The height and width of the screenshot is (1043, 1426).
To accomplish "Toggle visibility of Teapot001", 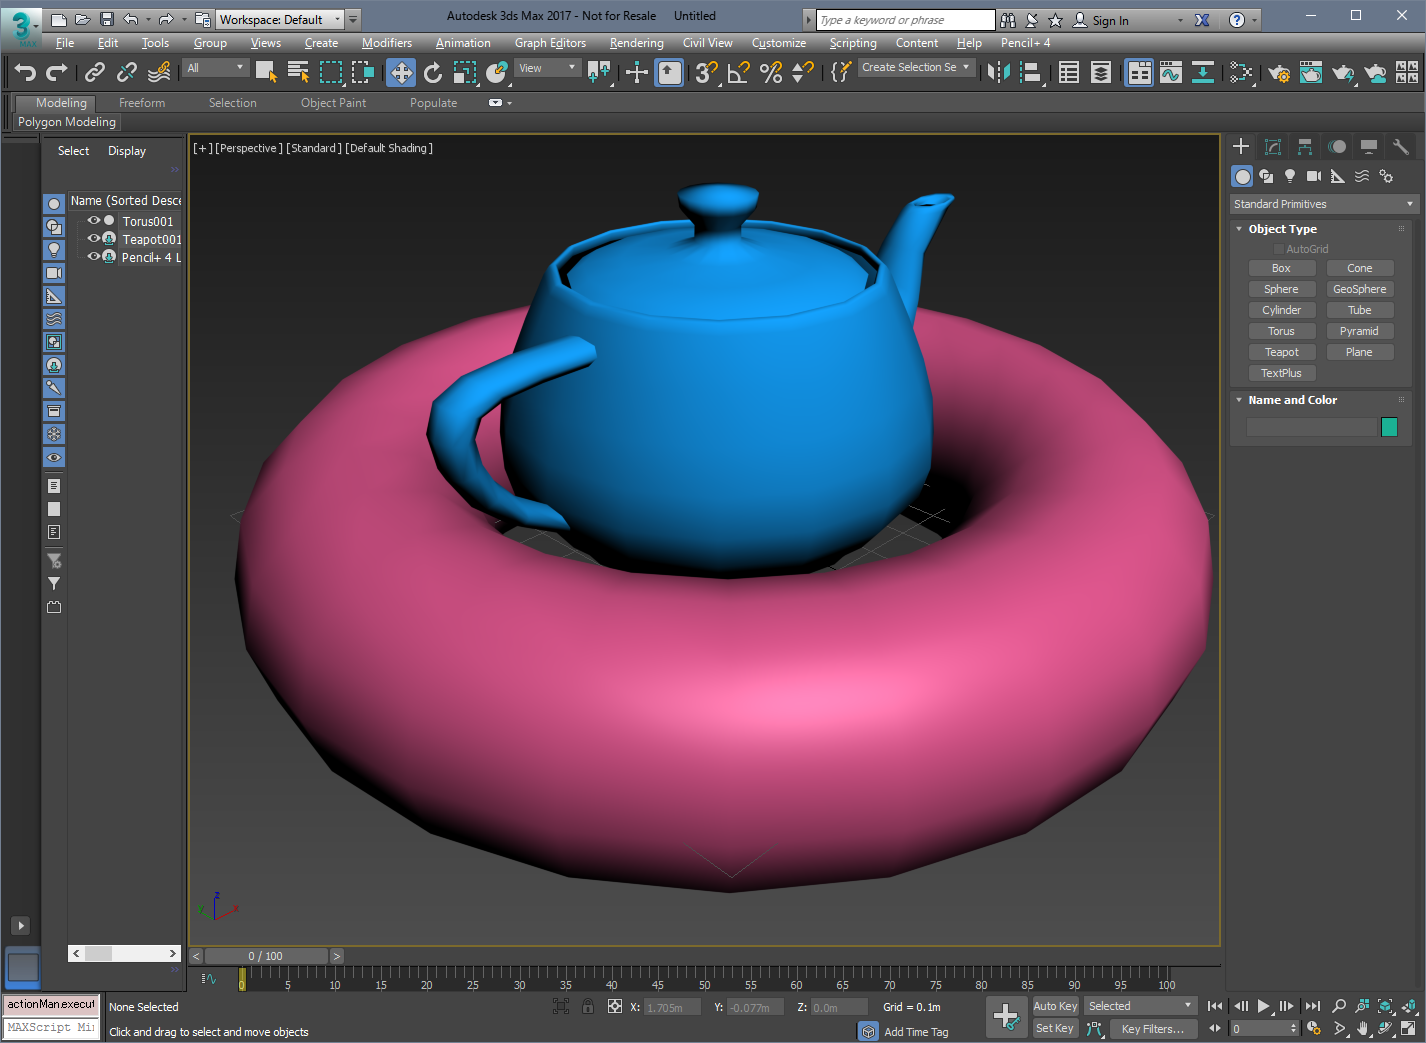I will point(93,239).
